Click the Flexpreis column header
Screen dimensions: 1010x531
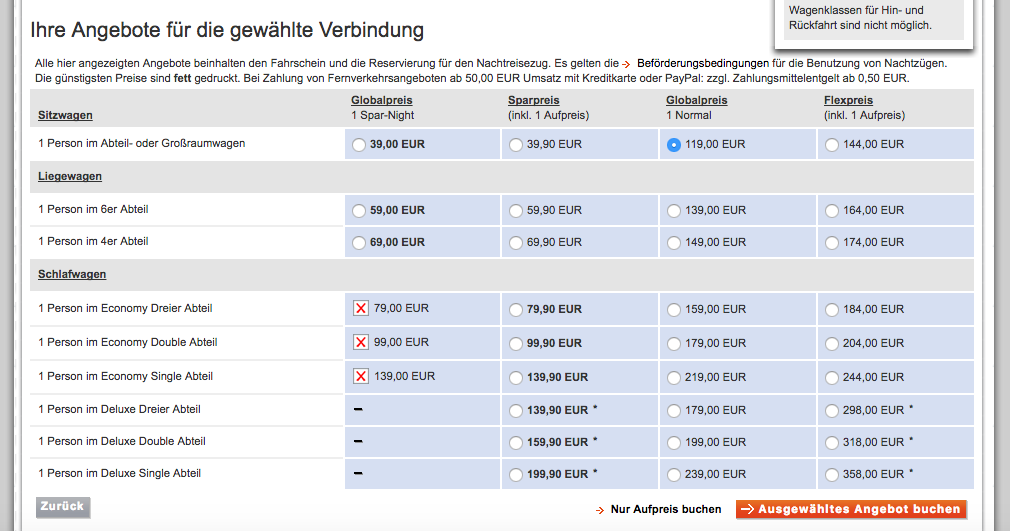848,101
